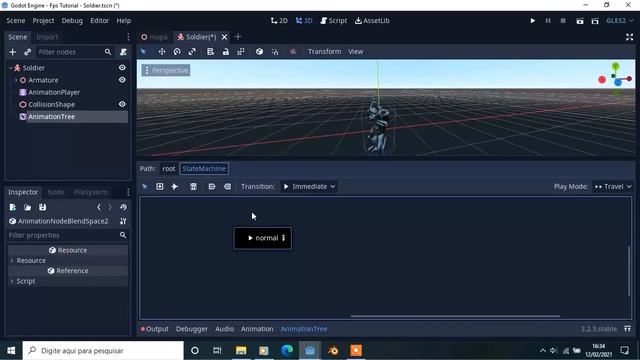Click the root path button

(x=169, y=169)
